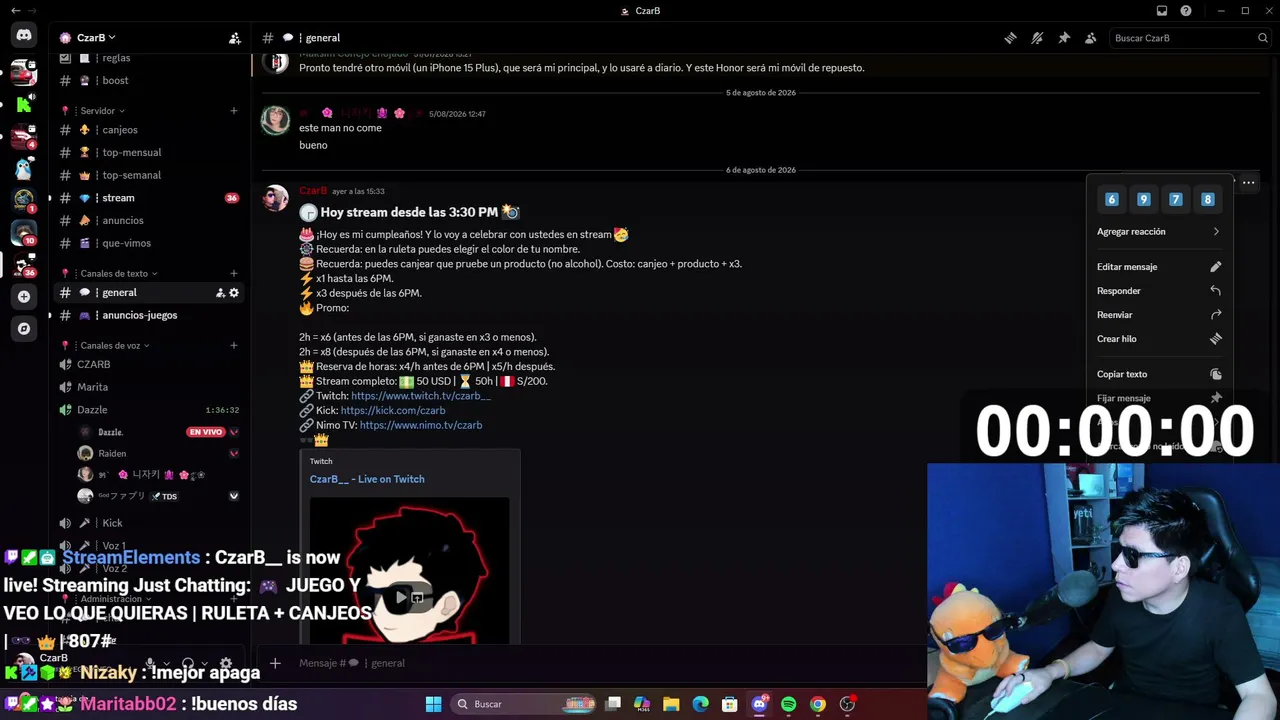Add a server with the plus button
Screen dimensions: 1280x720
tap(24, 296)
